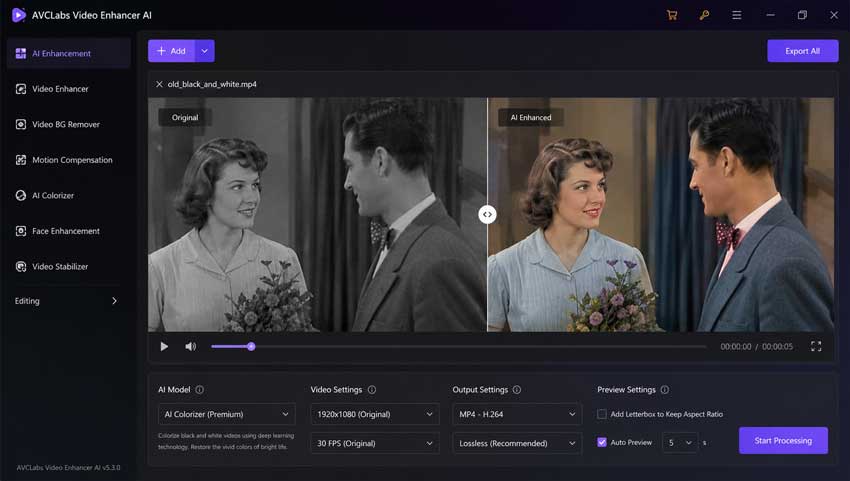Viewport: 850px width, 481px height.
Task: Open the hamburger menu in title bar
Action: coord(737,15)
